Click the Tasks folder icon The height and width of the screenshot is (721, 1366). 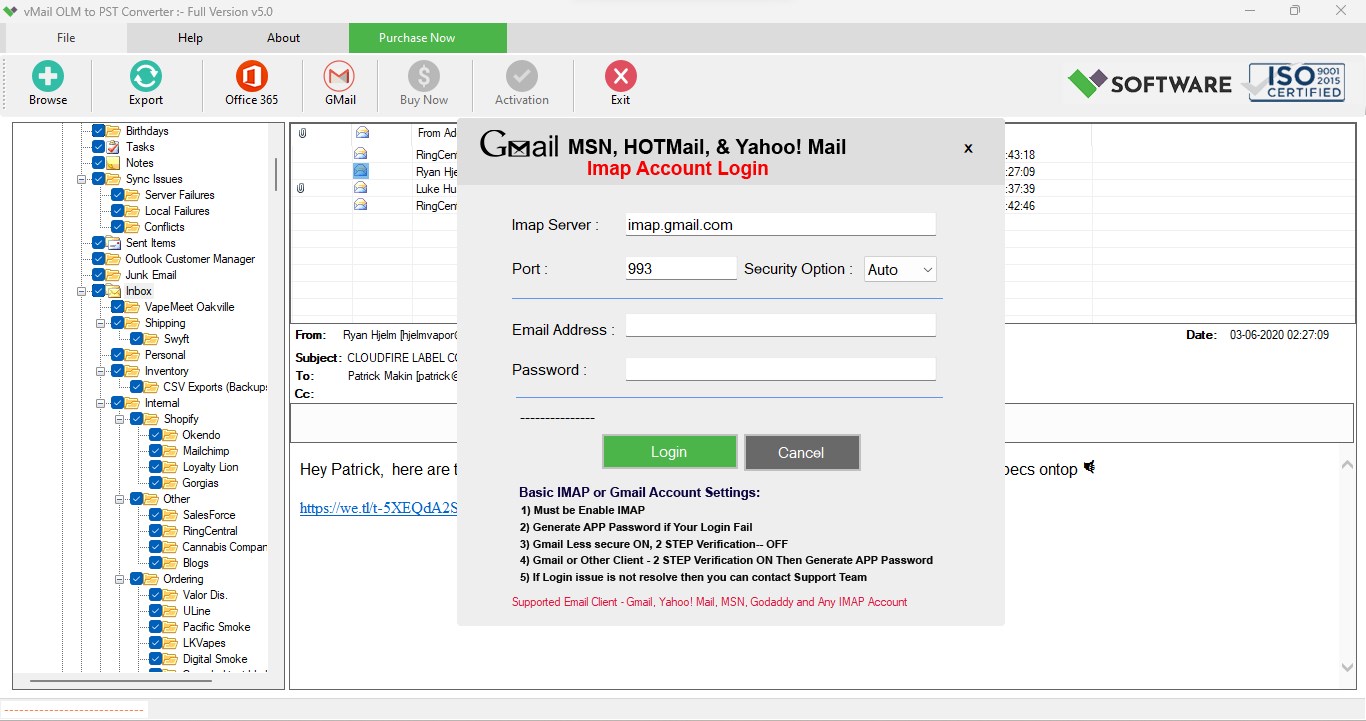114,147
